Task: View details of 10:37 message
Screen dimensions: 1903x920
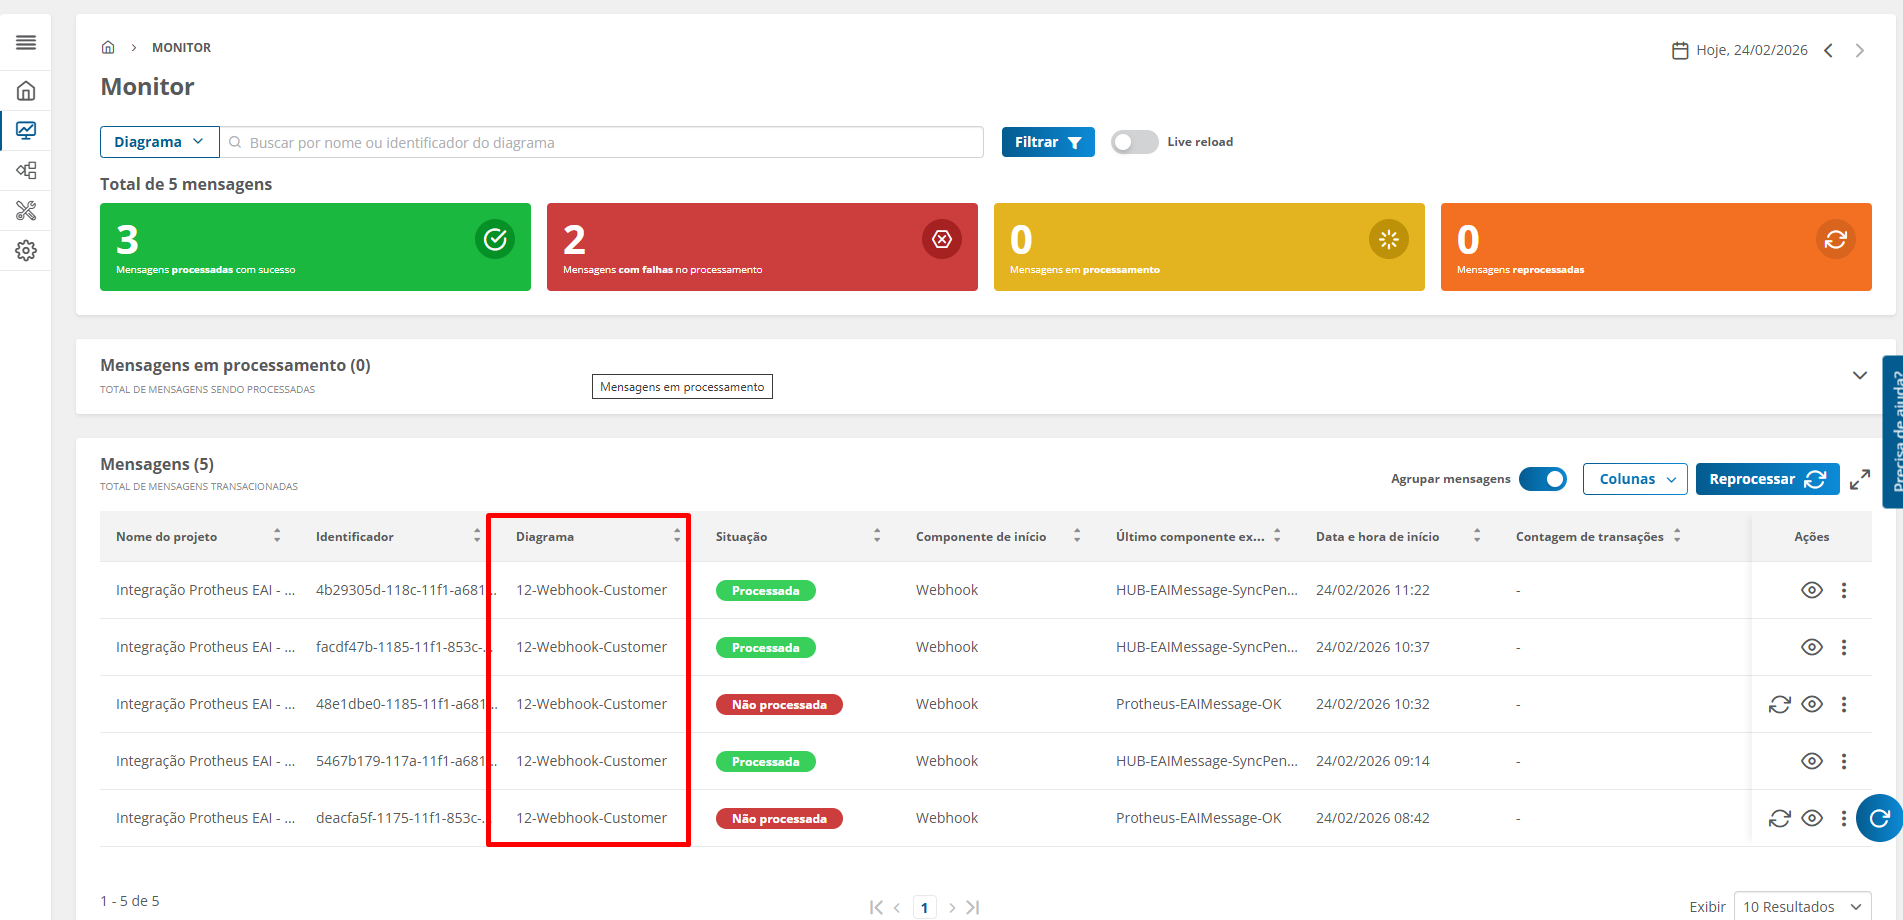Action: (1812, 647)
